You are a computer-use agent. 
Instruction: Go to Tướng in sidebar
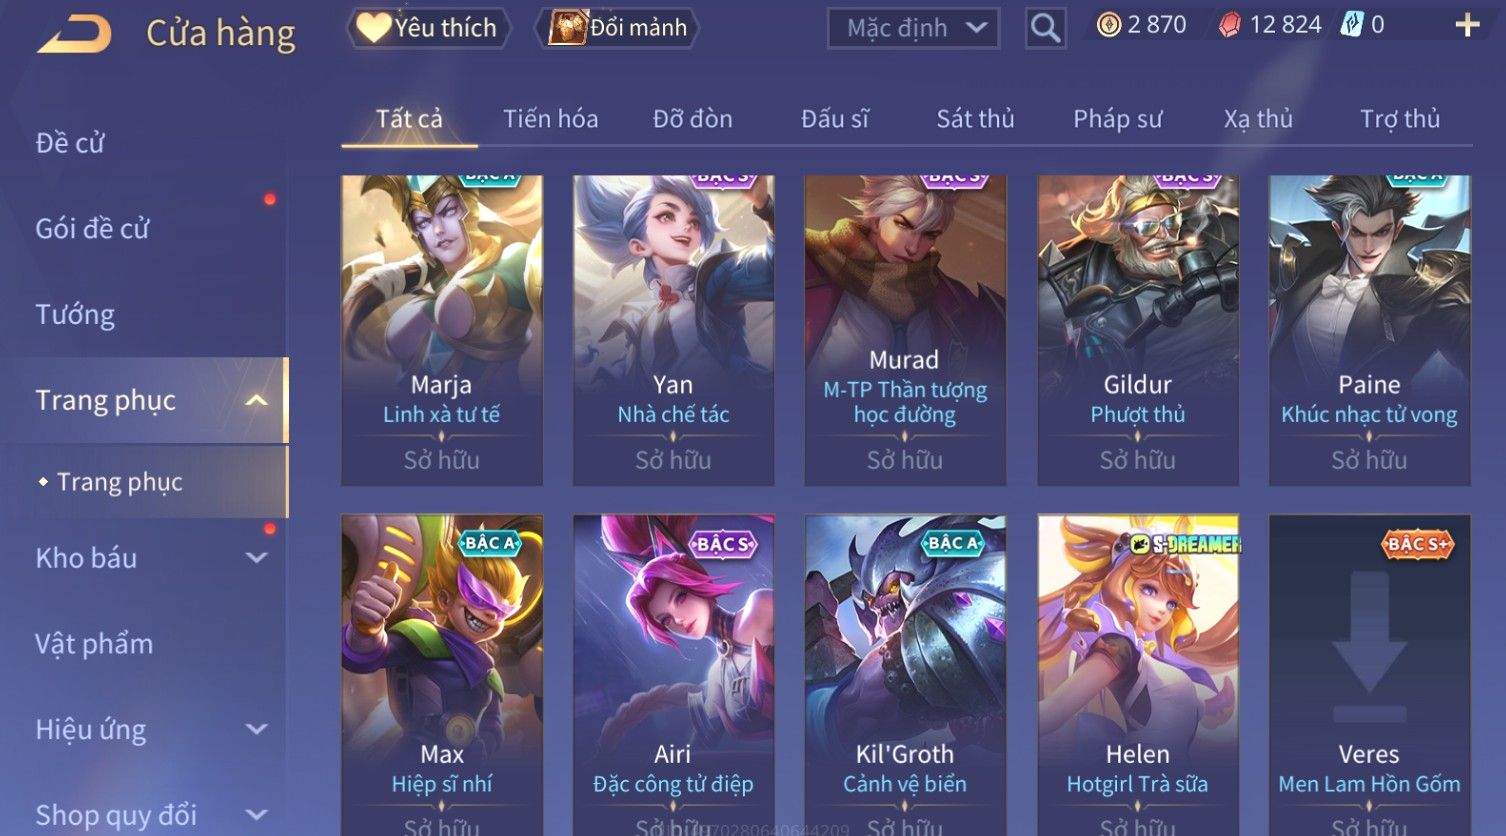(75, 315)
